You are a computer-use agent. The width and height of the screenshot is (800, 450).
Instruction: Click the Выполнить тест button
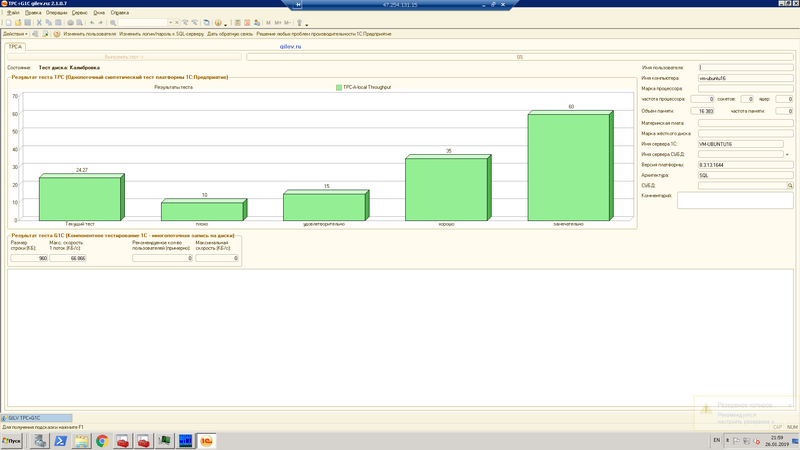coord(124,57)
